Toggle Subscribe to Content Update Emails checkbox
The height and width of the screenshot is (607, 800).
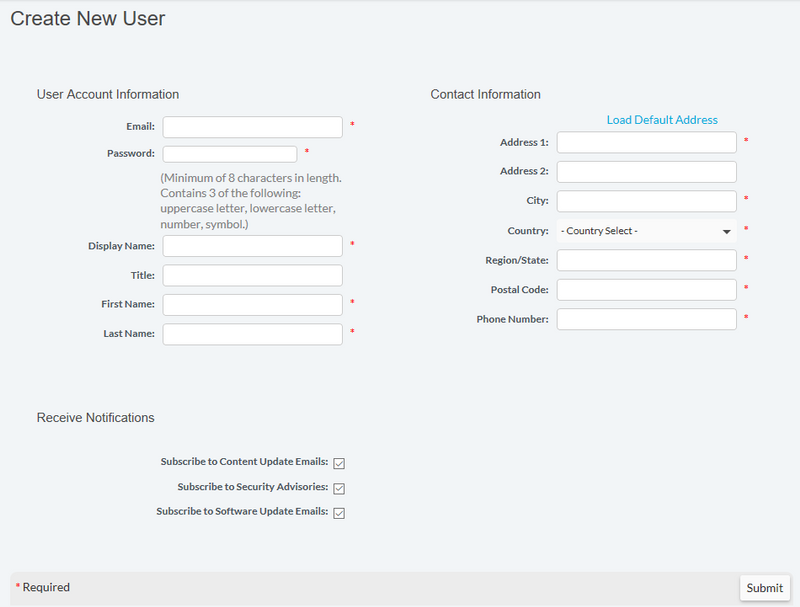(x=339, y=463)
